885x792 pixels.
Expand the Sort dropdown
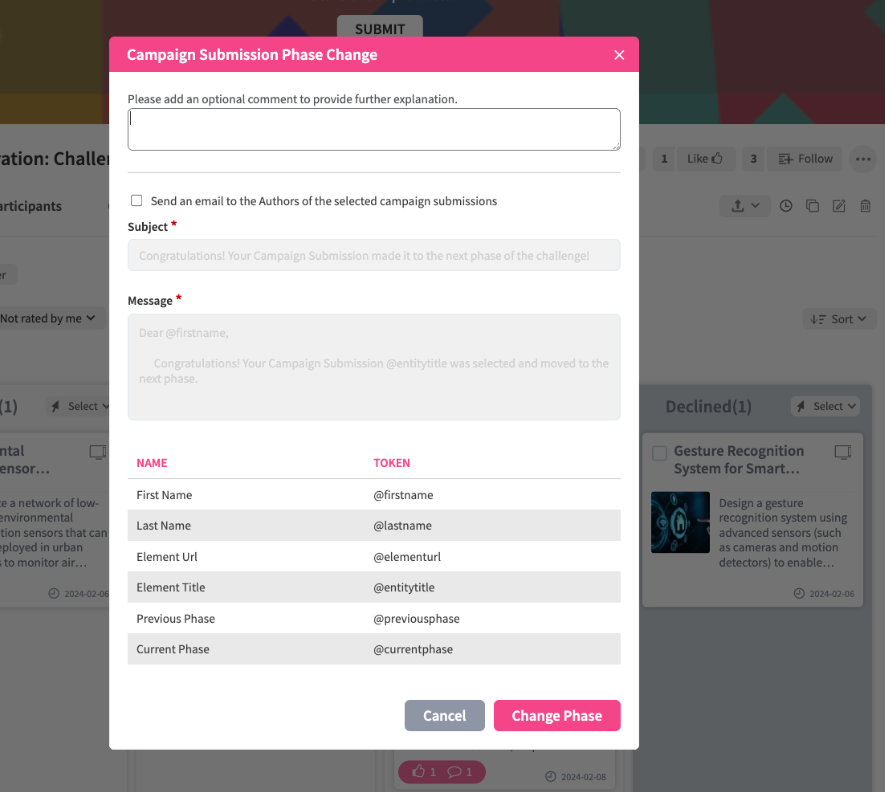840,319
